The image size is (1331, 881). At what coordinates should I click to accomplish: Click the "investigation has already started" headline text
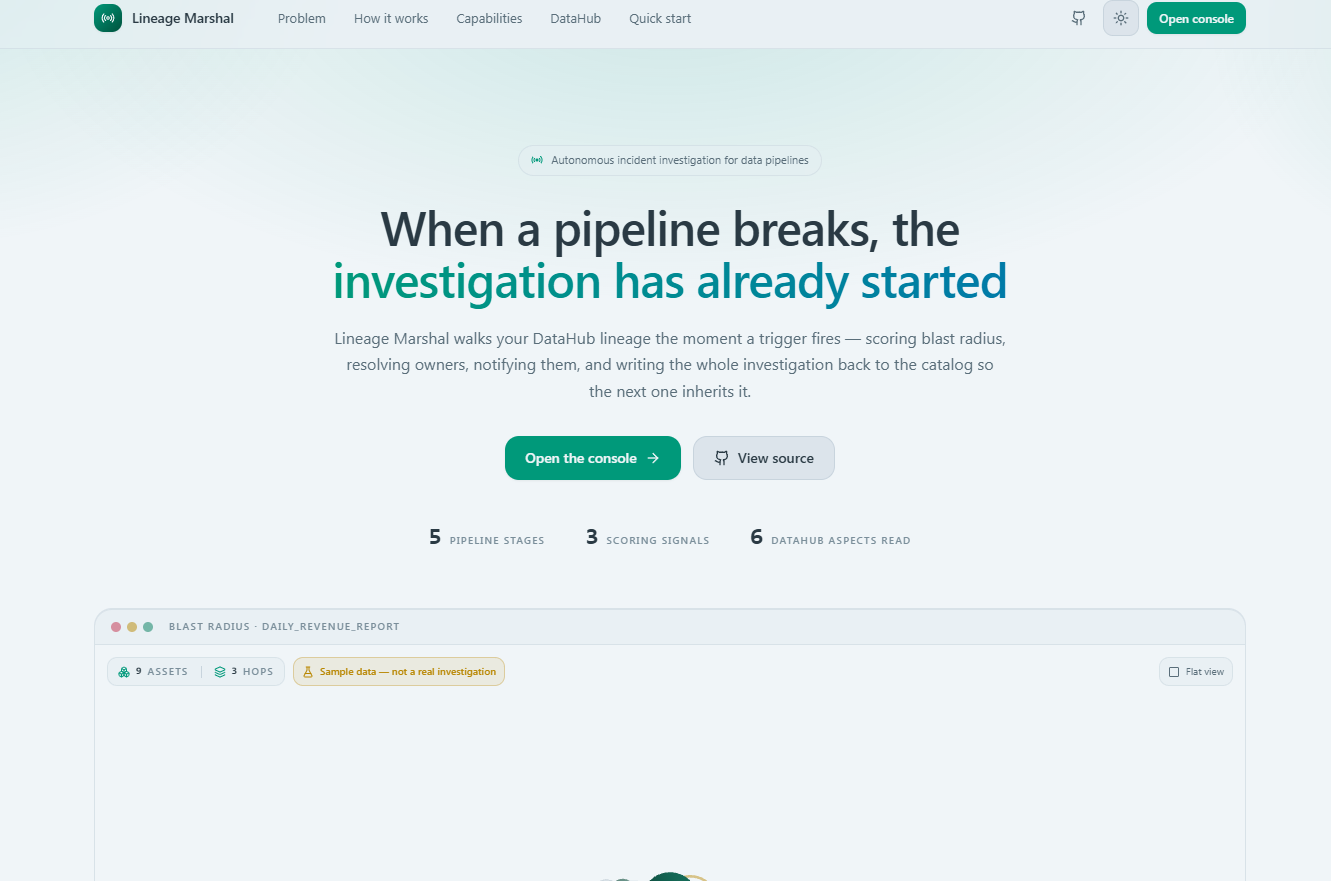[670, 282]
